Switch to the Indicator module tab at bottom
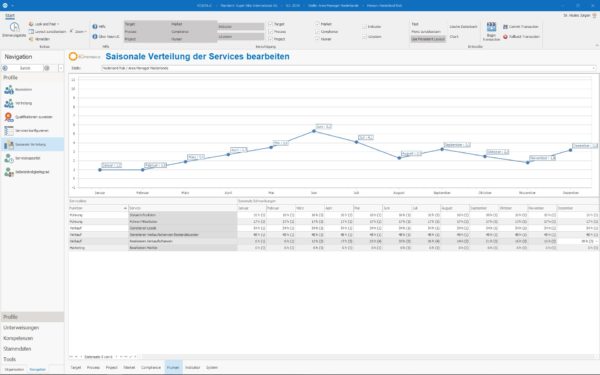The width and height of the screenshot is (600, 375). click(192, 367)
